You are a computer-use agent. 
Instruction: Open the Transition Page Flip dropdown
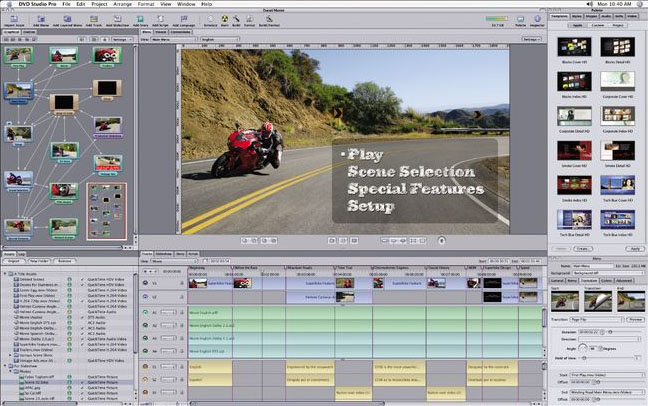[597, 320]
